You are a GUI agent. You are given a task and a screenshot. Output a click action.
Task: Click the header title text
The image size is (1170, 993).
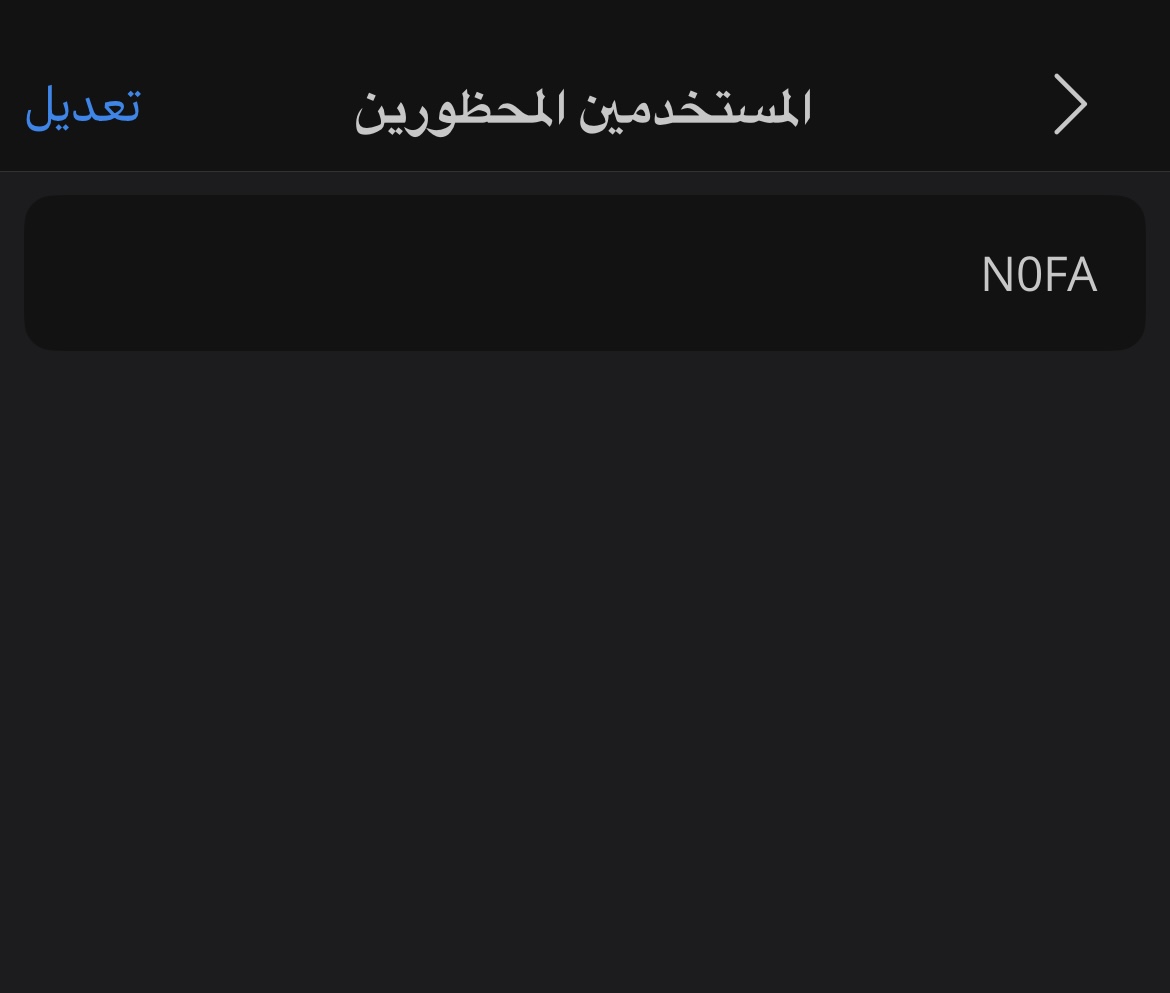(x=583, y=108)
